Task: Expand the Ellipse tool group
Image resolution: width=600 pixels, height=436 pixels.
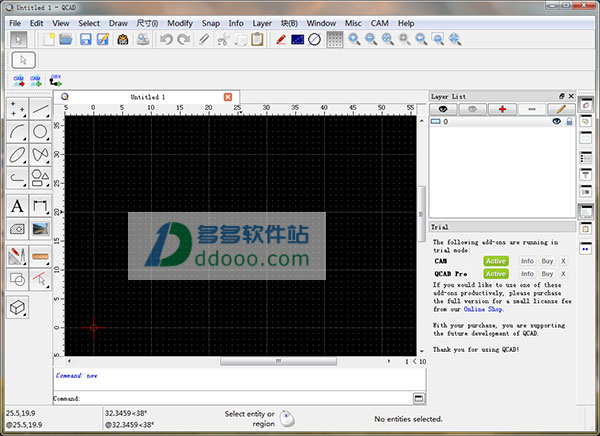Action: click(x=17, y=155)
